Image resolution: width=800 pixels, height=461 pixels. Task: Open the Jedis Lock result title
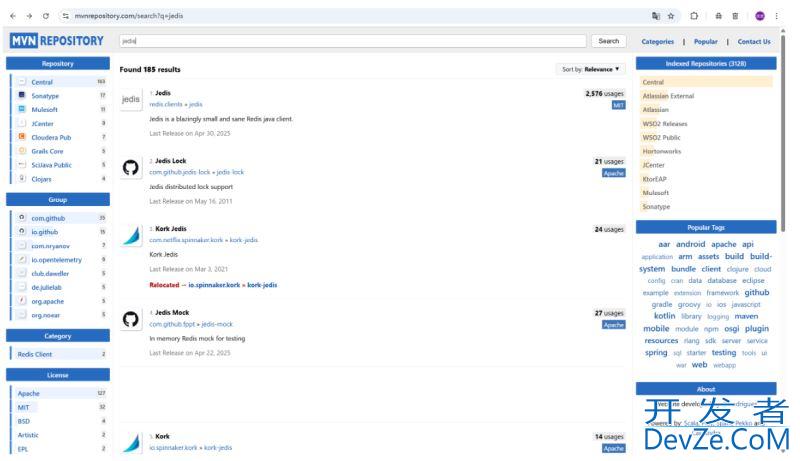click(170, 161)
